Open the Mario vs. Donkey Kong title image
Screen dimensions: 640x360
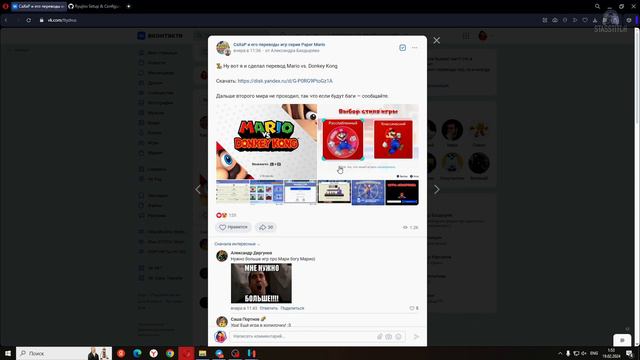(266, 141)
